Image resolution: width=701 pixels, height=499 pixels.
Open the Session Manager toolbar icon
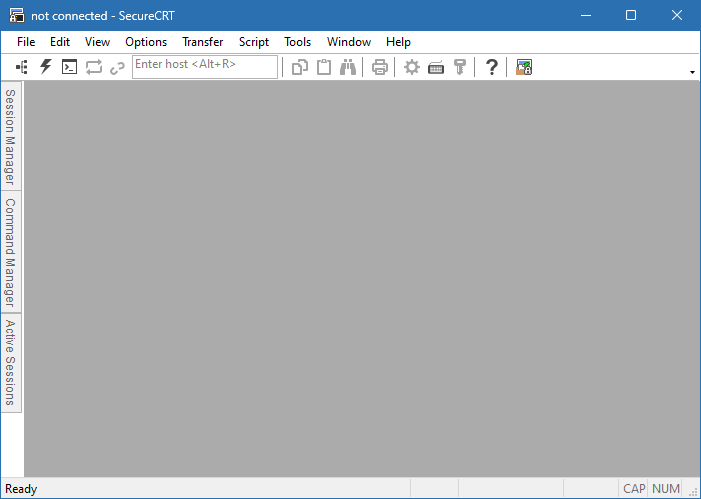click(x=22, y=67)
